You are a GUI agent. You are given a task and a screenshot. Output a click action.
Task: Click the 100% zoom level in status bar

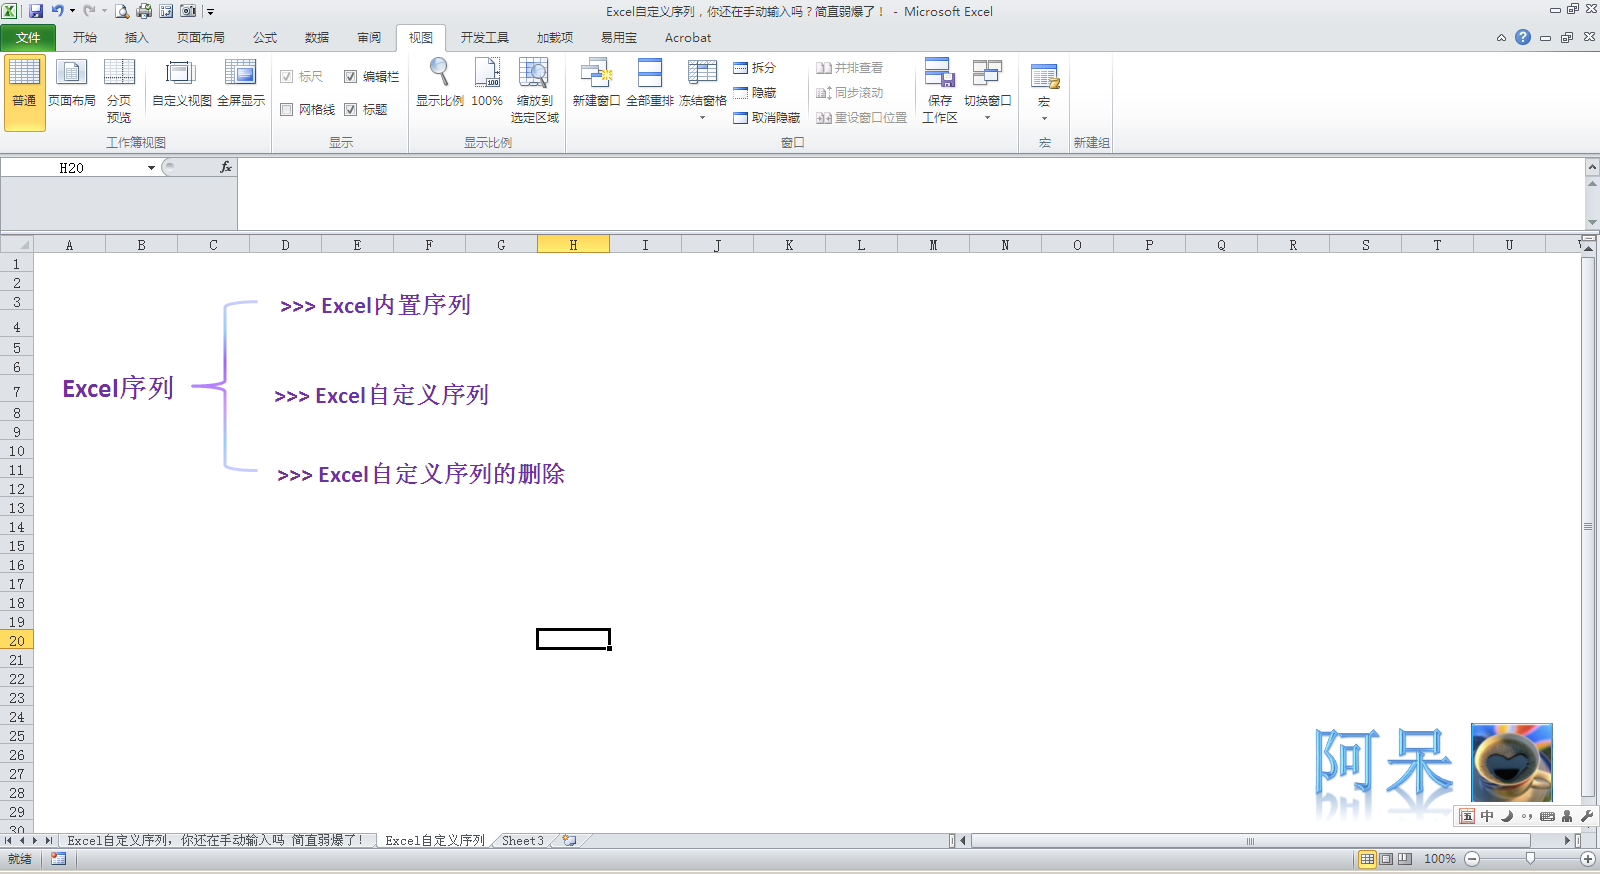pyautogui.click(x=1440, y=859)
